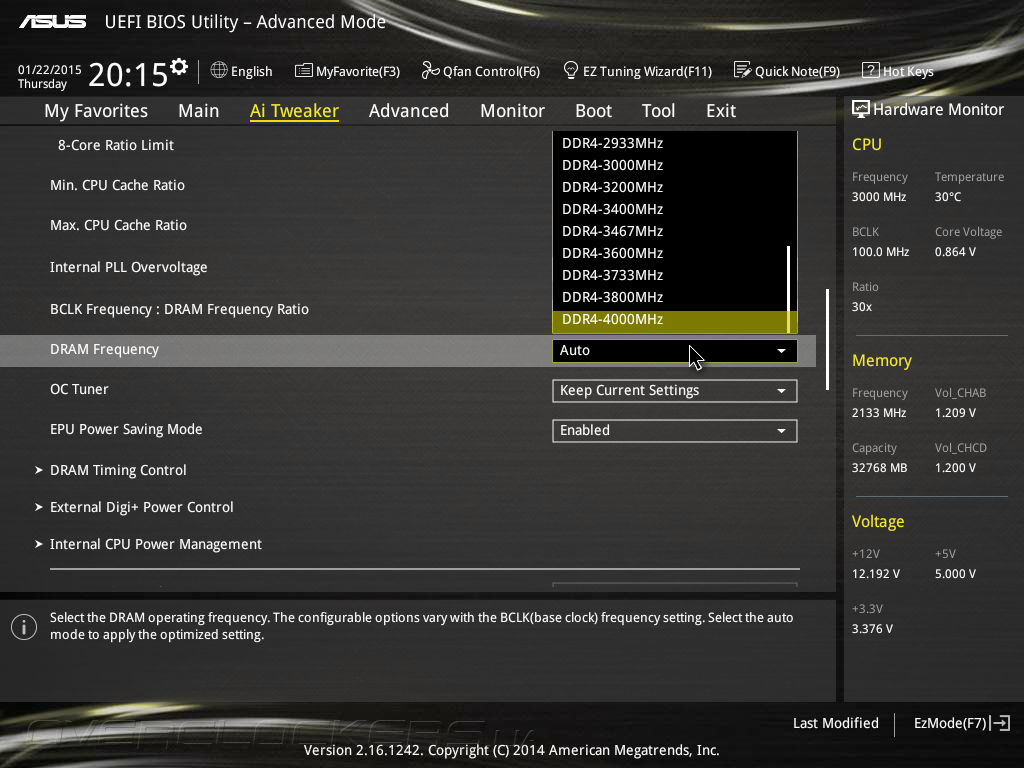
Task: Click the info icon beside help text
Action: tap(24, 627)
